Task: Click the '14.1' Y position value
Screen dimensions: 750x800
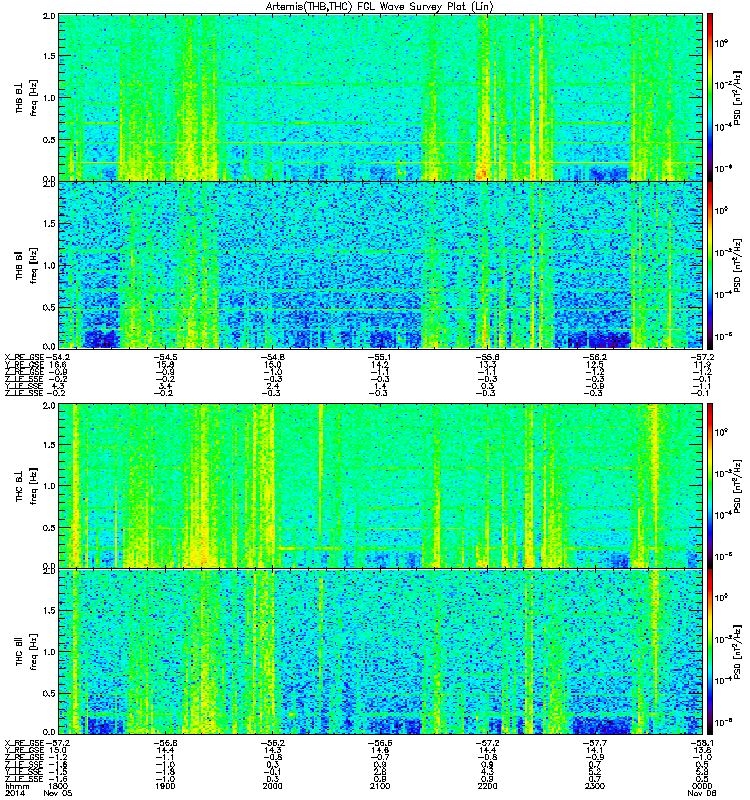Action: point(595,750)
